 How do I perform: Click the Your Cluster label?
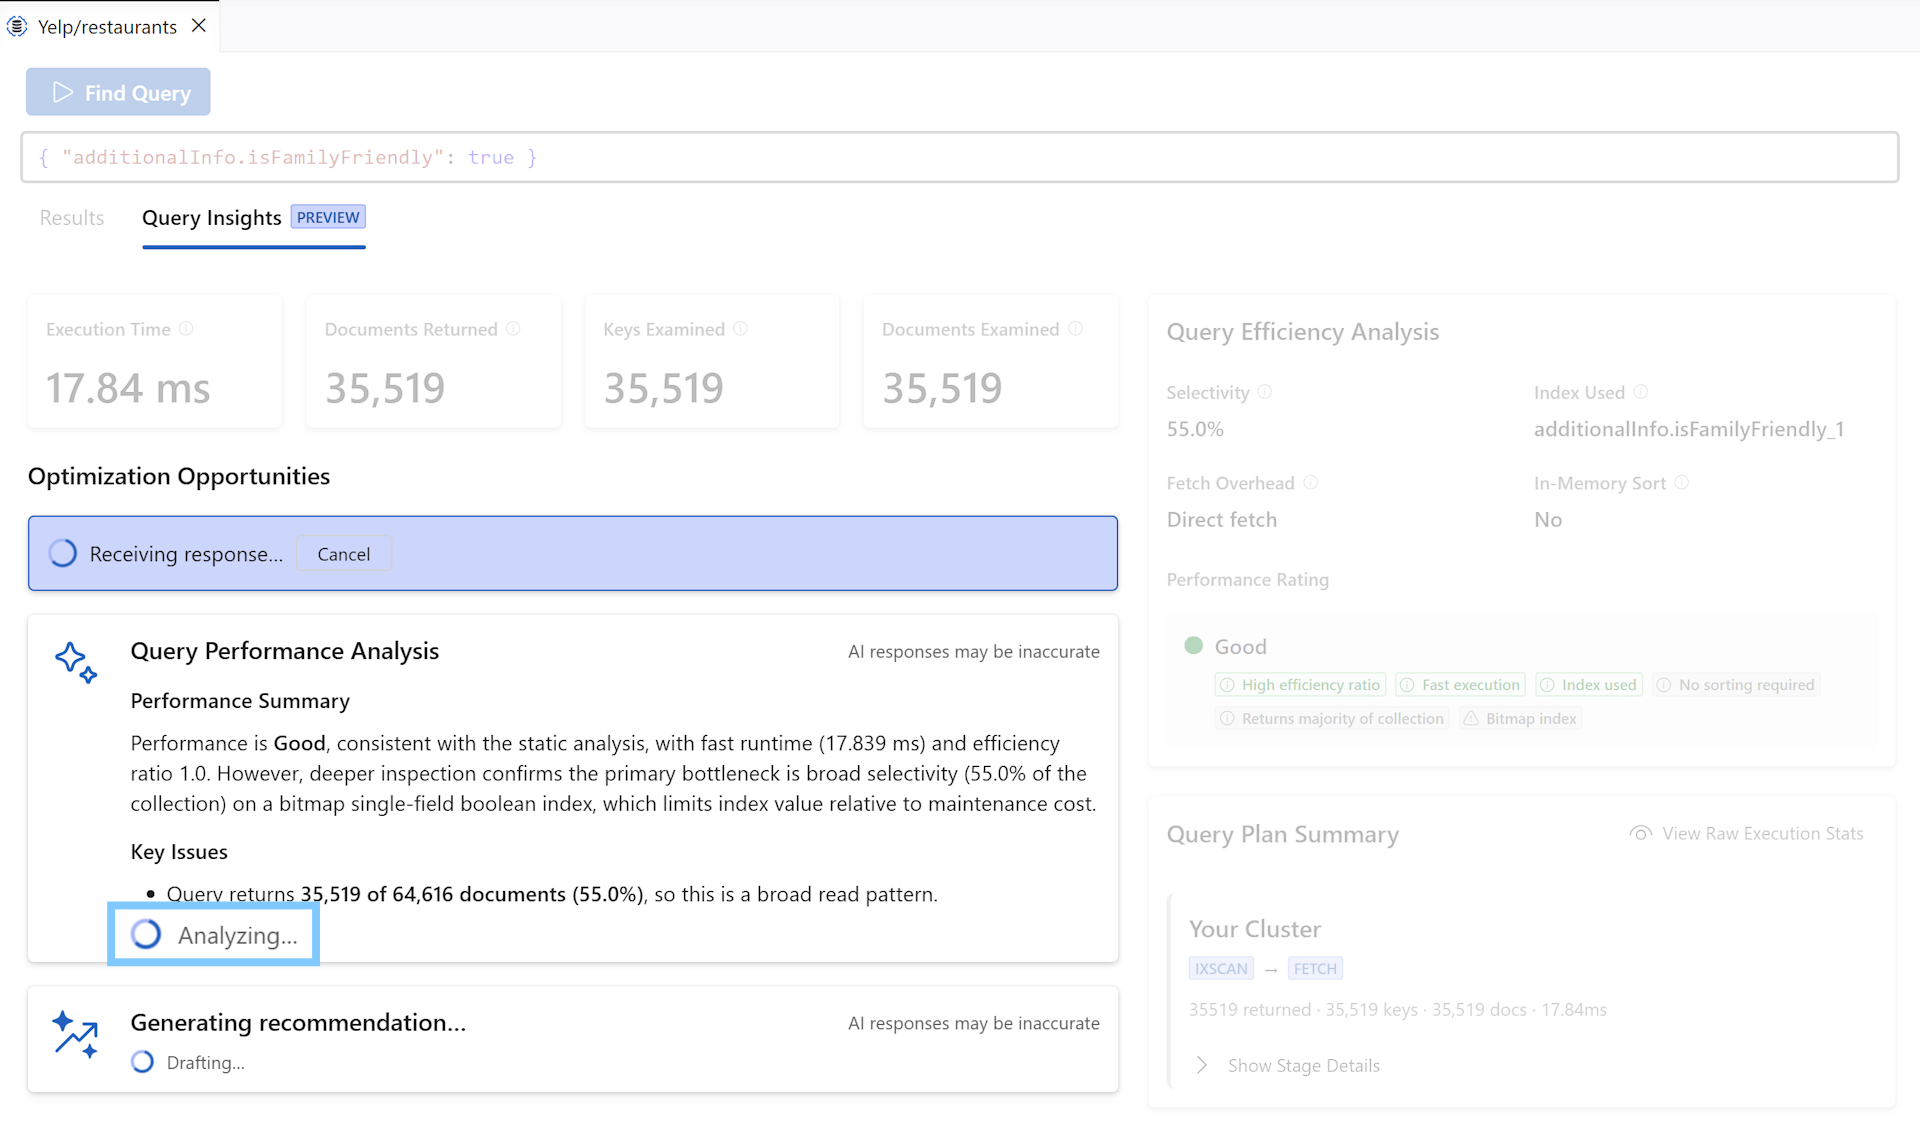click(1255, 929)
